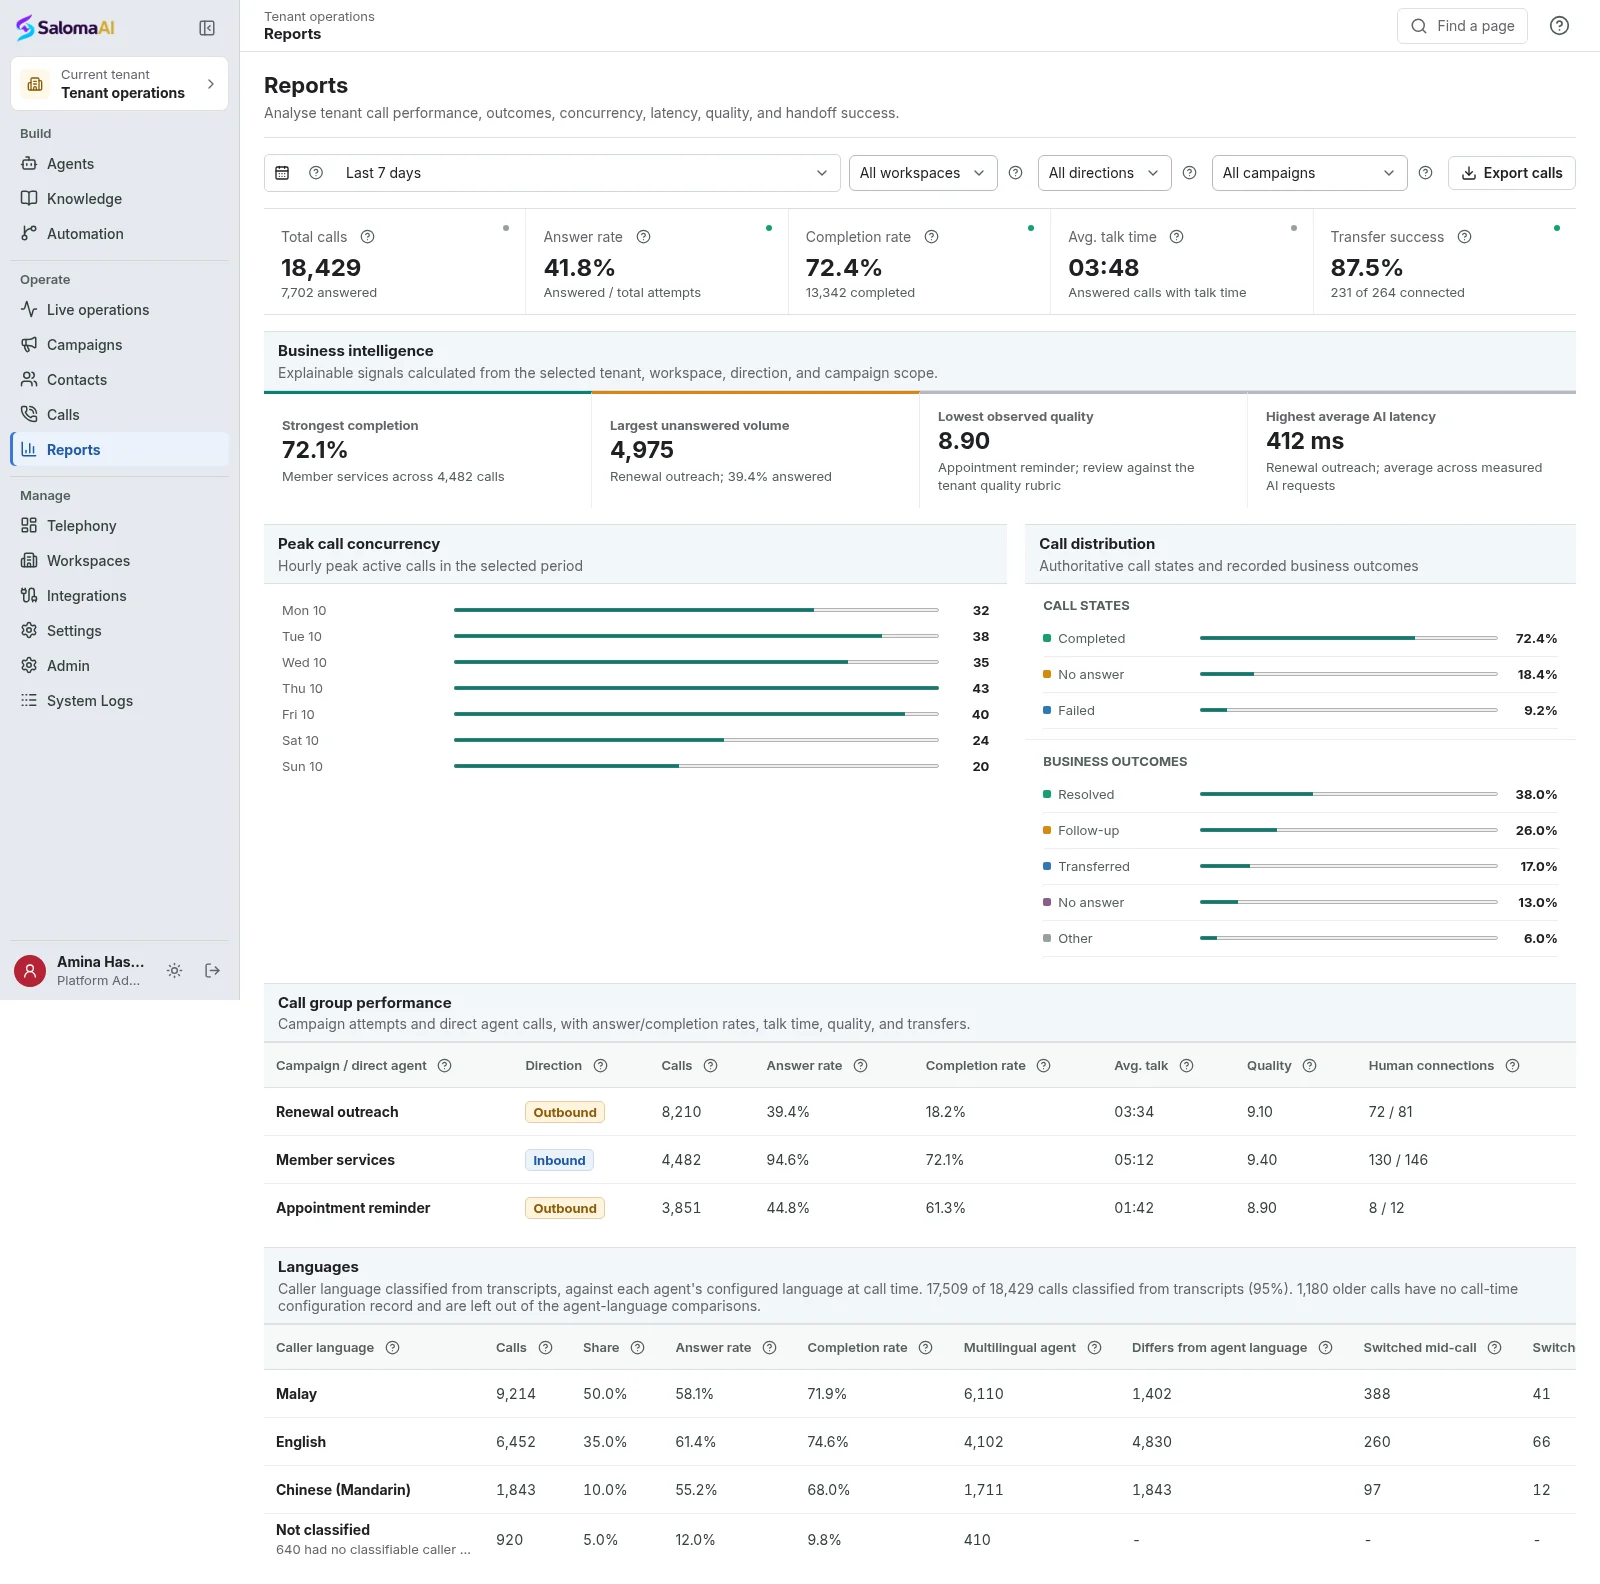The image size is (1600, 1584).
Task: Expand the Current tenant switcher
Action: point(119,84)
